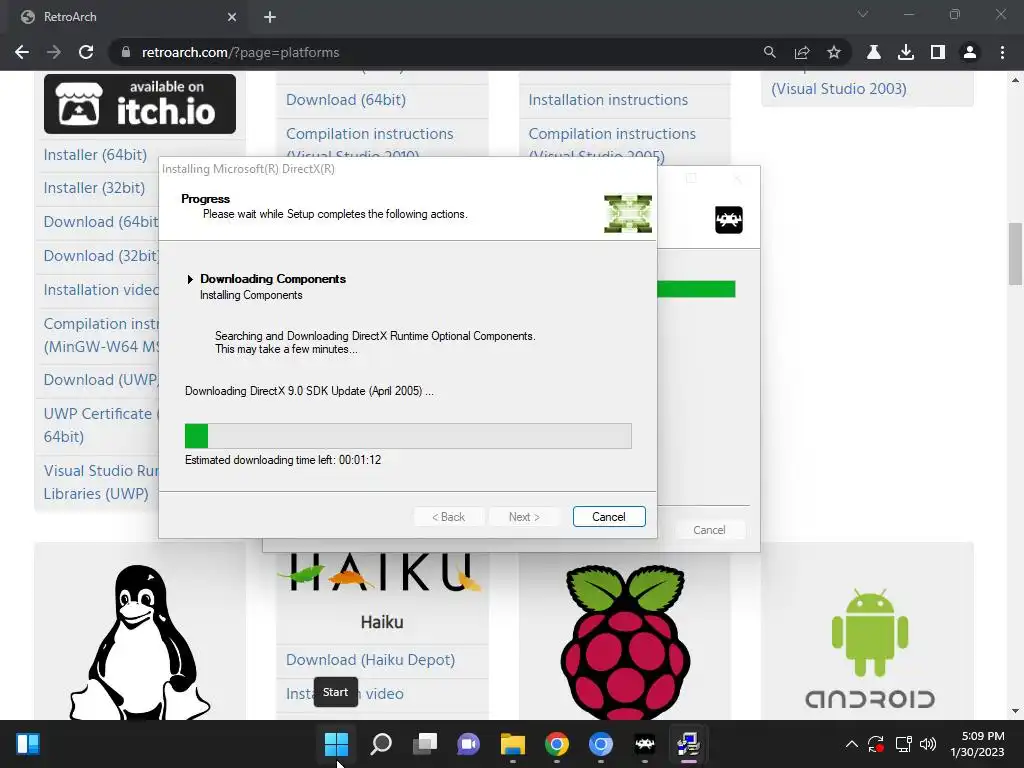The image size is (1024, 768).
Task: Click the 'Estimated downloading time left' text
Action: tap(283, 460)
